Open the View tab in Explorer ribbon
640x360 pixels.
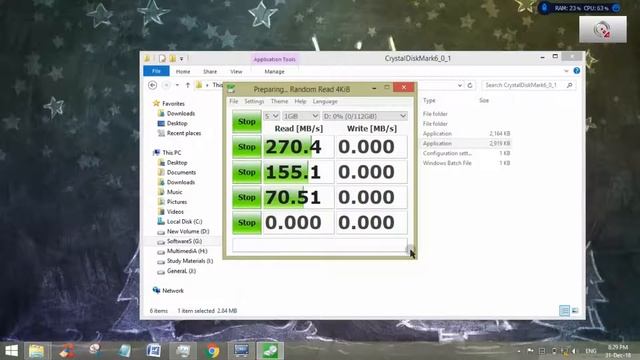[236, 71]
